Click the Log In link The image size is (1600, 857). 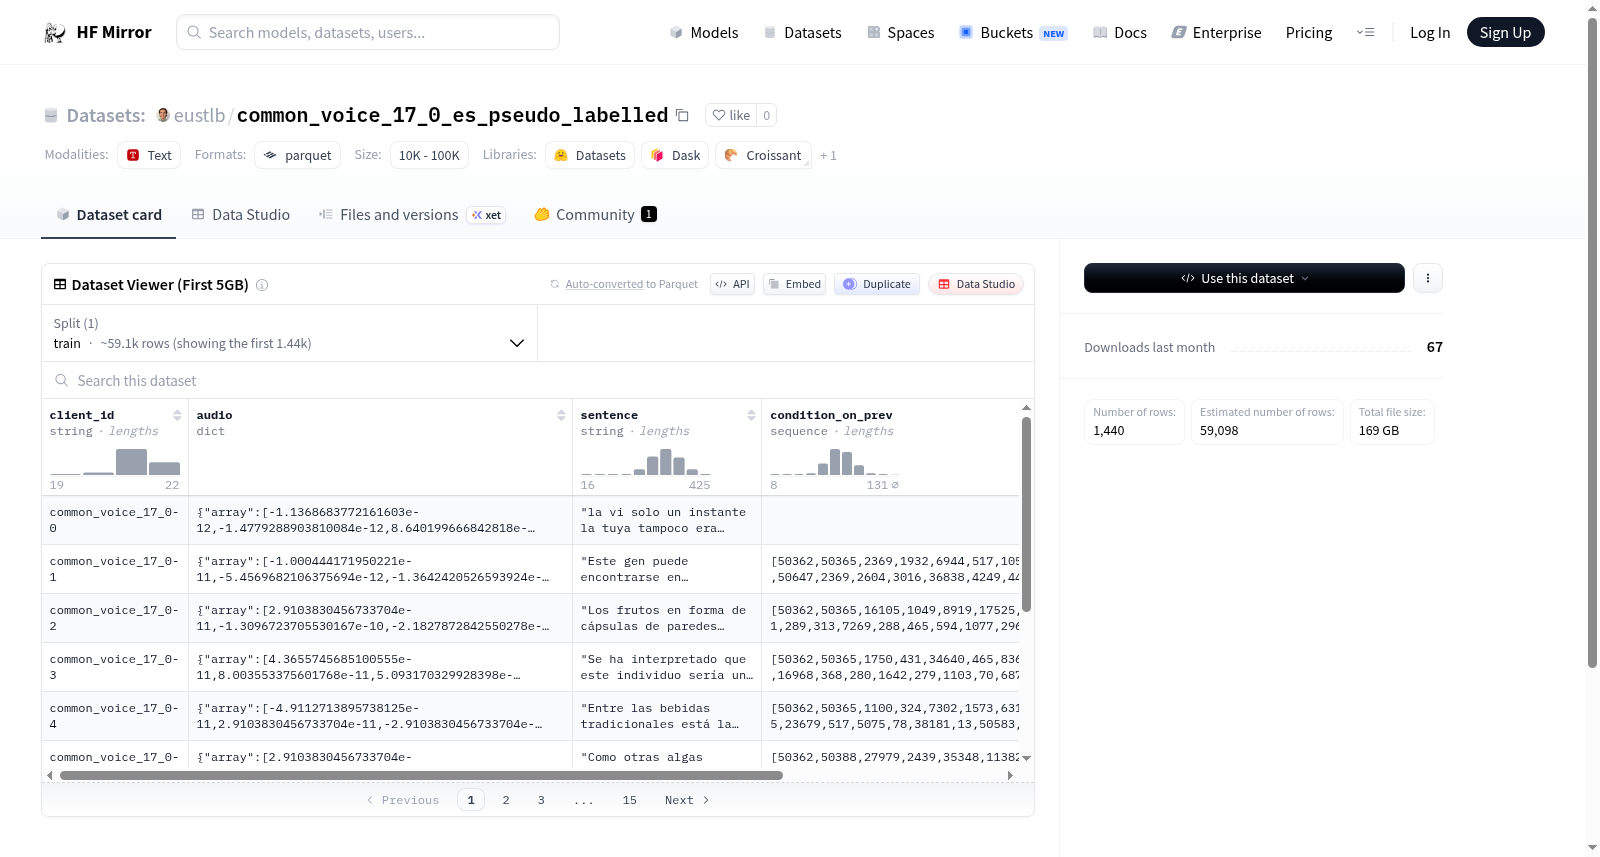point(1429,33)
